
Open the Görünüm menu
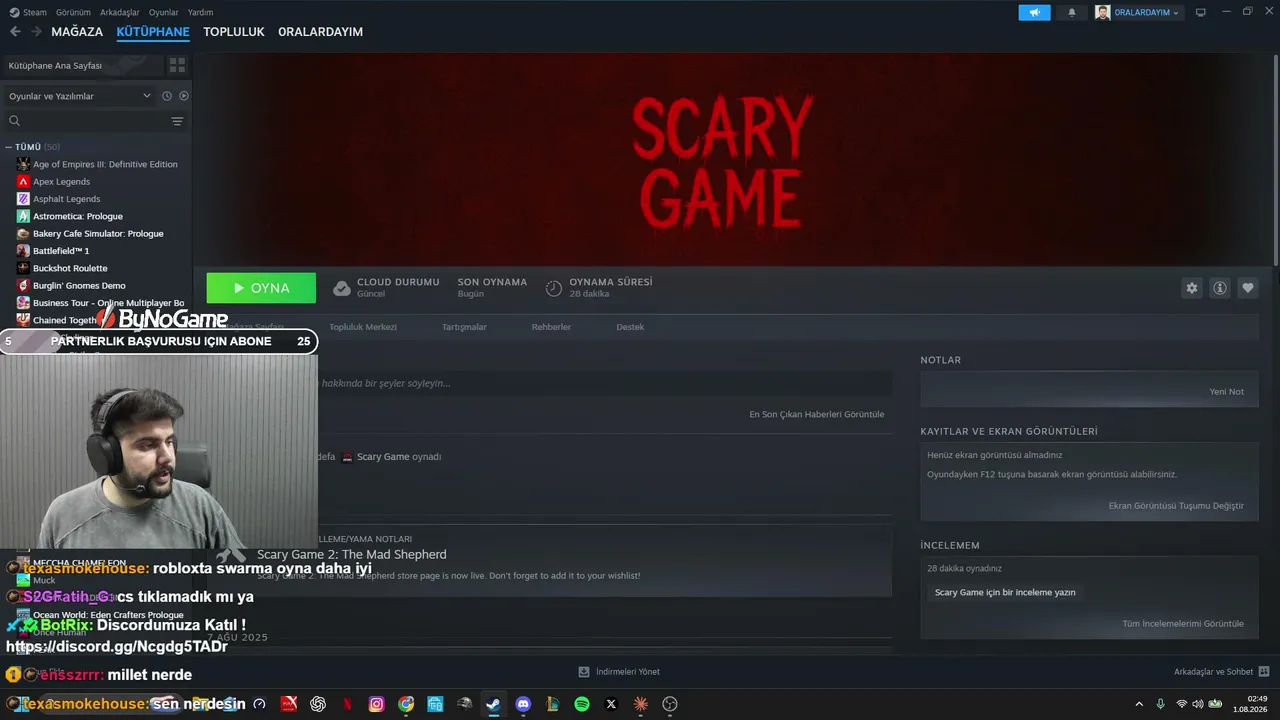(73, 12)
